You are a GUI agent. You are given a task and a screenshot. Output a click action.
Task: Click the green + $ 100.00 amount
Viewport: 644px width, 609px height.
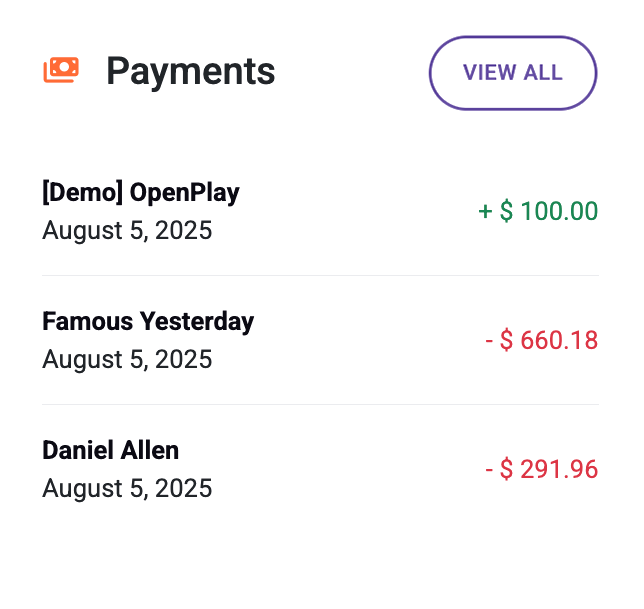[538, 211]
